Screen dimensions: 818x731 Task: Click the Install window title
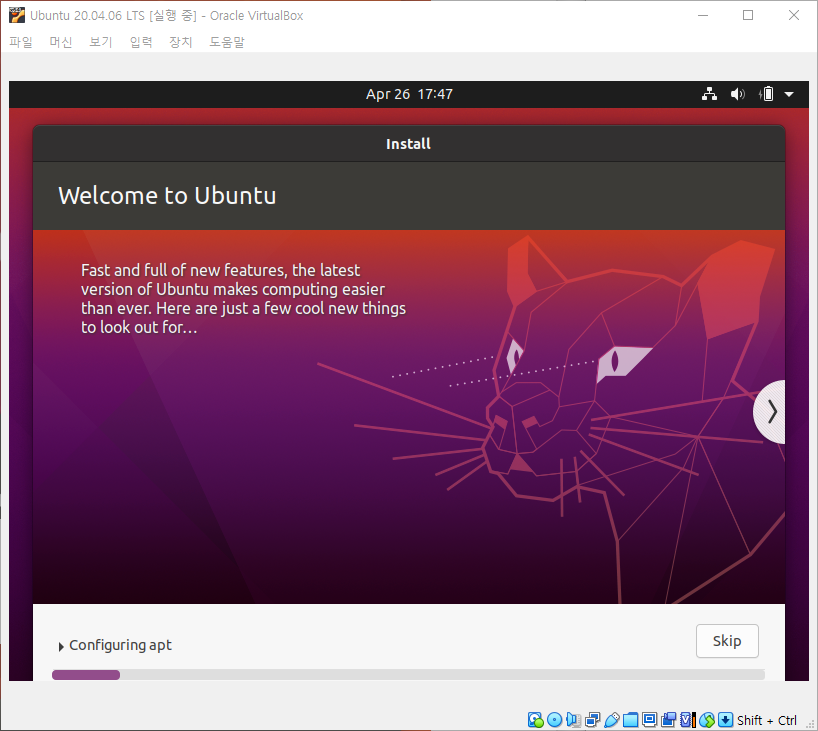click(x=408, y=144)
